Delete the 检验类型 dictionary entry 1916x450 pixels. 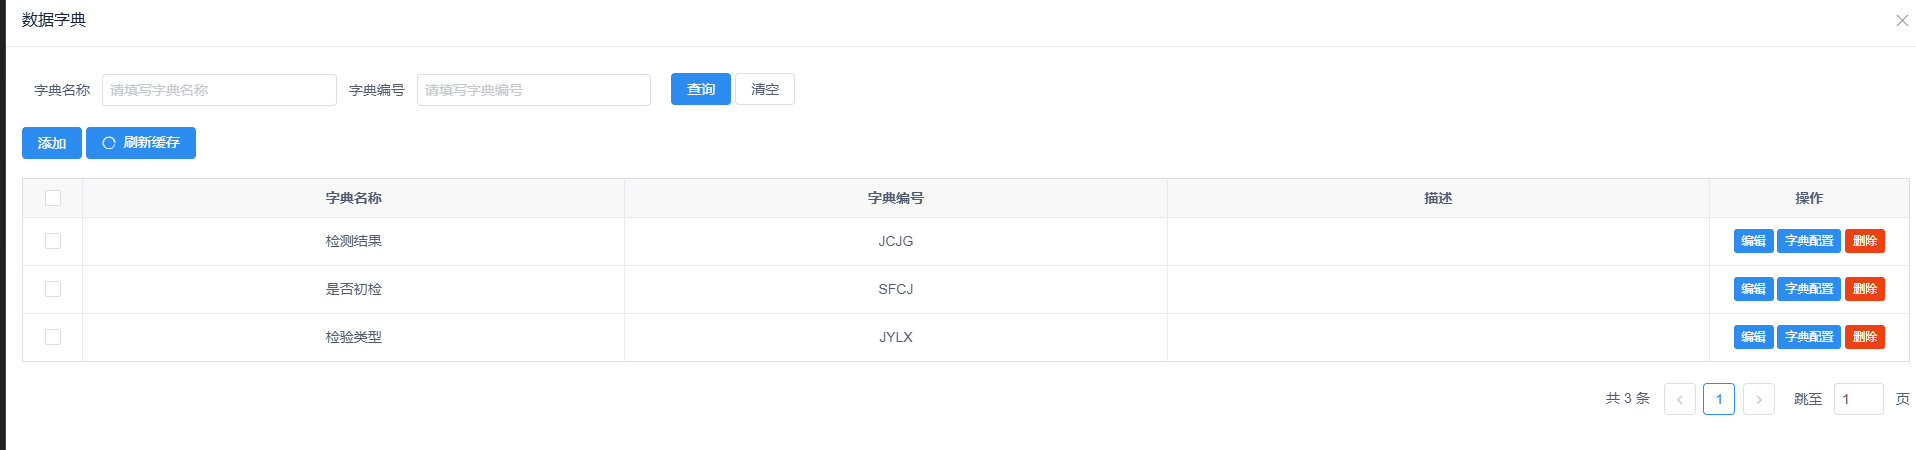[1864, 337]
